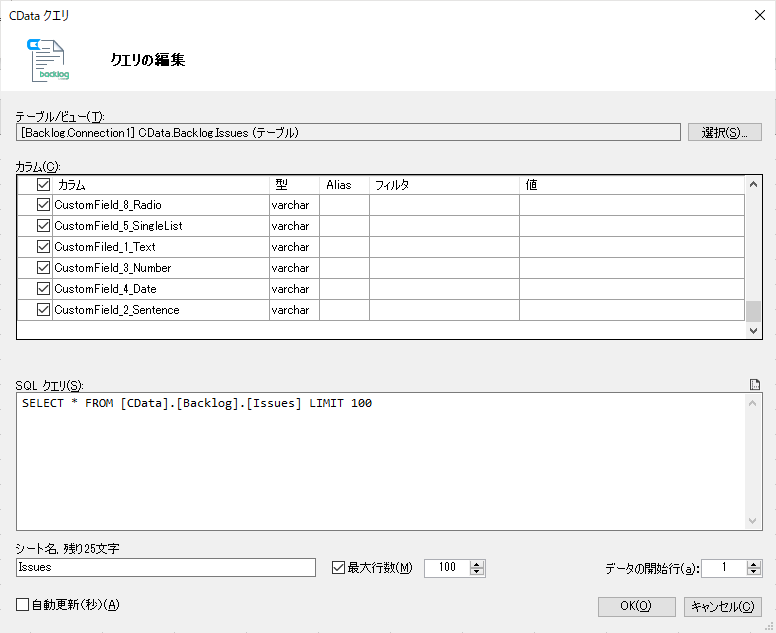Decrease データの開始行 with down arrow
776x633 pixels.
click(754, 572)
